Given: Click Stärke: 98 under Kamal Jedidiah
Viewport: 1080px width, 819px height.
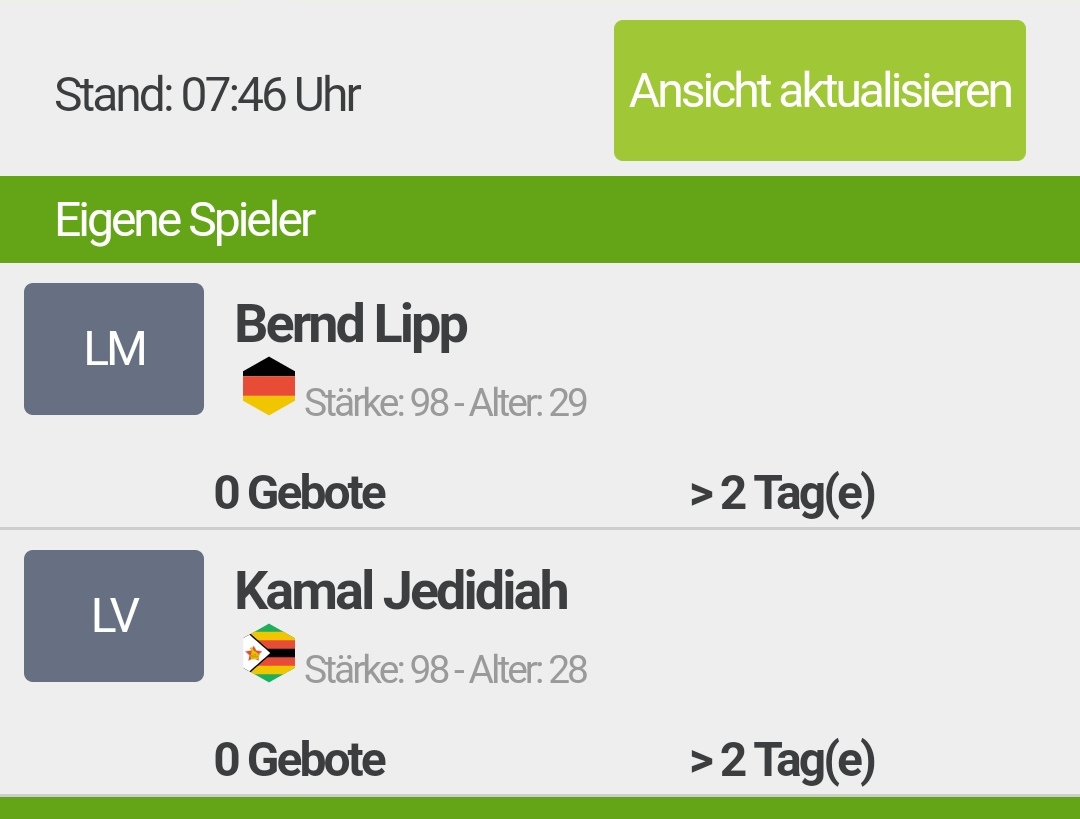Looking at the screenshot, I should tap(376, 670).
